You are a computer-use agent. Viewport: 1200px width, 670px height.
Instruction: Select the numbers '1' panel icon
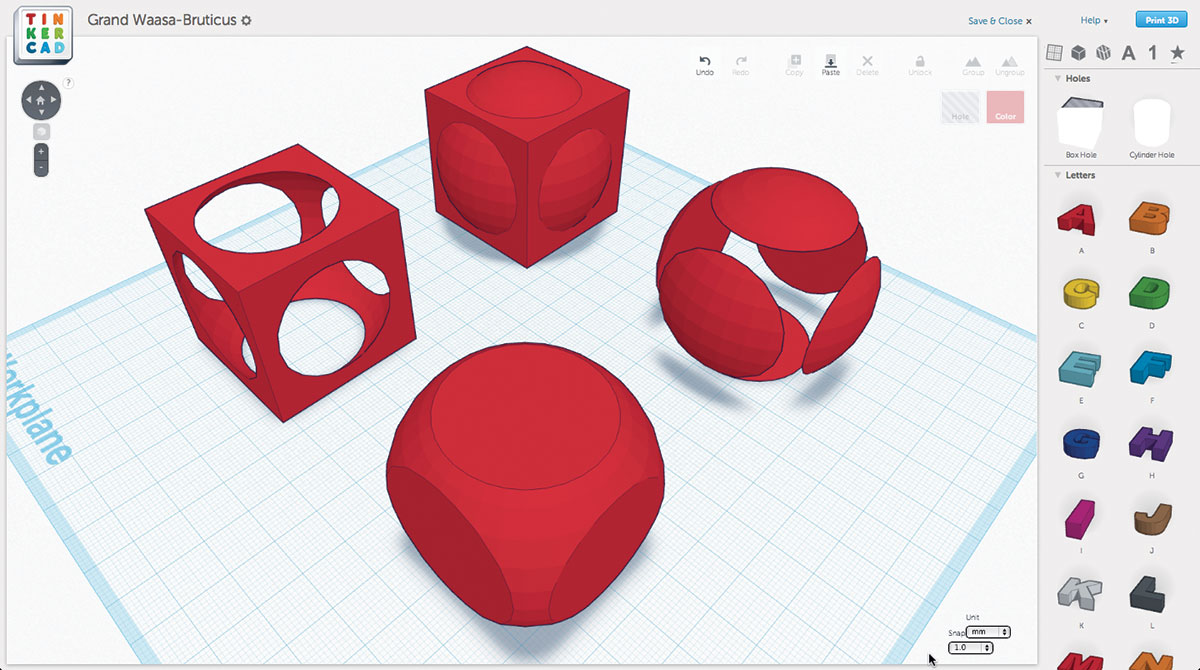tap(1153, 53)
